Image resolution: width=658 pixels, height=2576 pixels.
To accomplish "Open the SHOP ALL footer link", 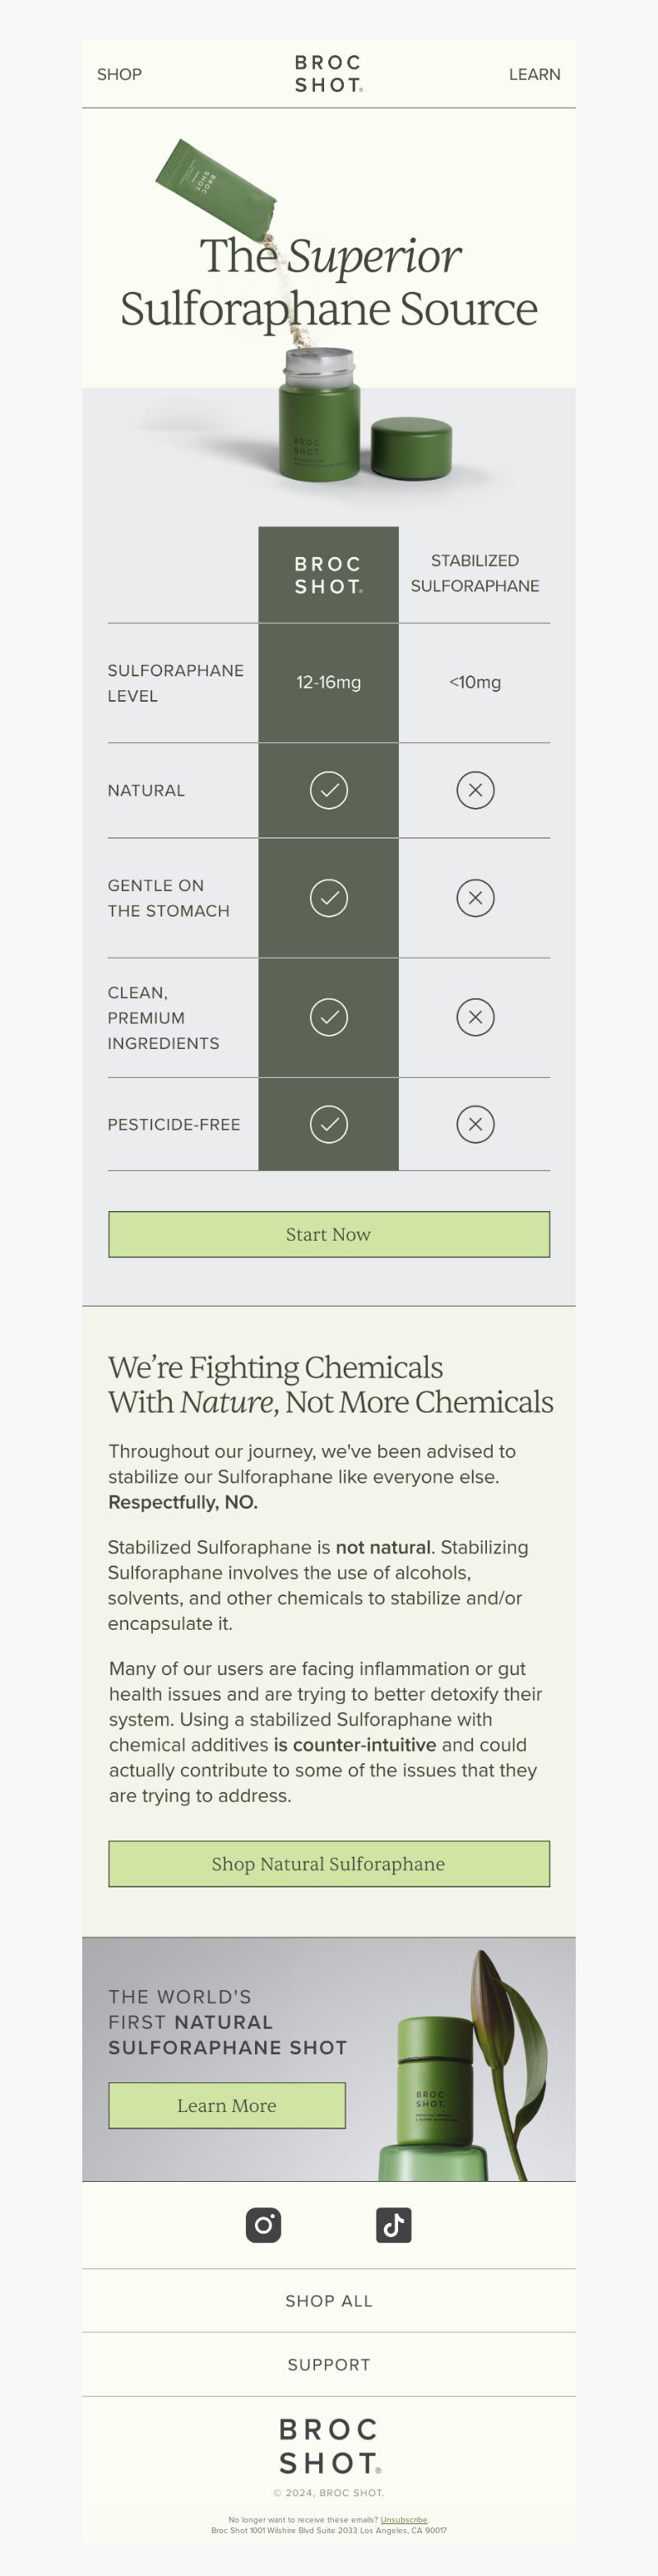I will (x=329, y=2301).
